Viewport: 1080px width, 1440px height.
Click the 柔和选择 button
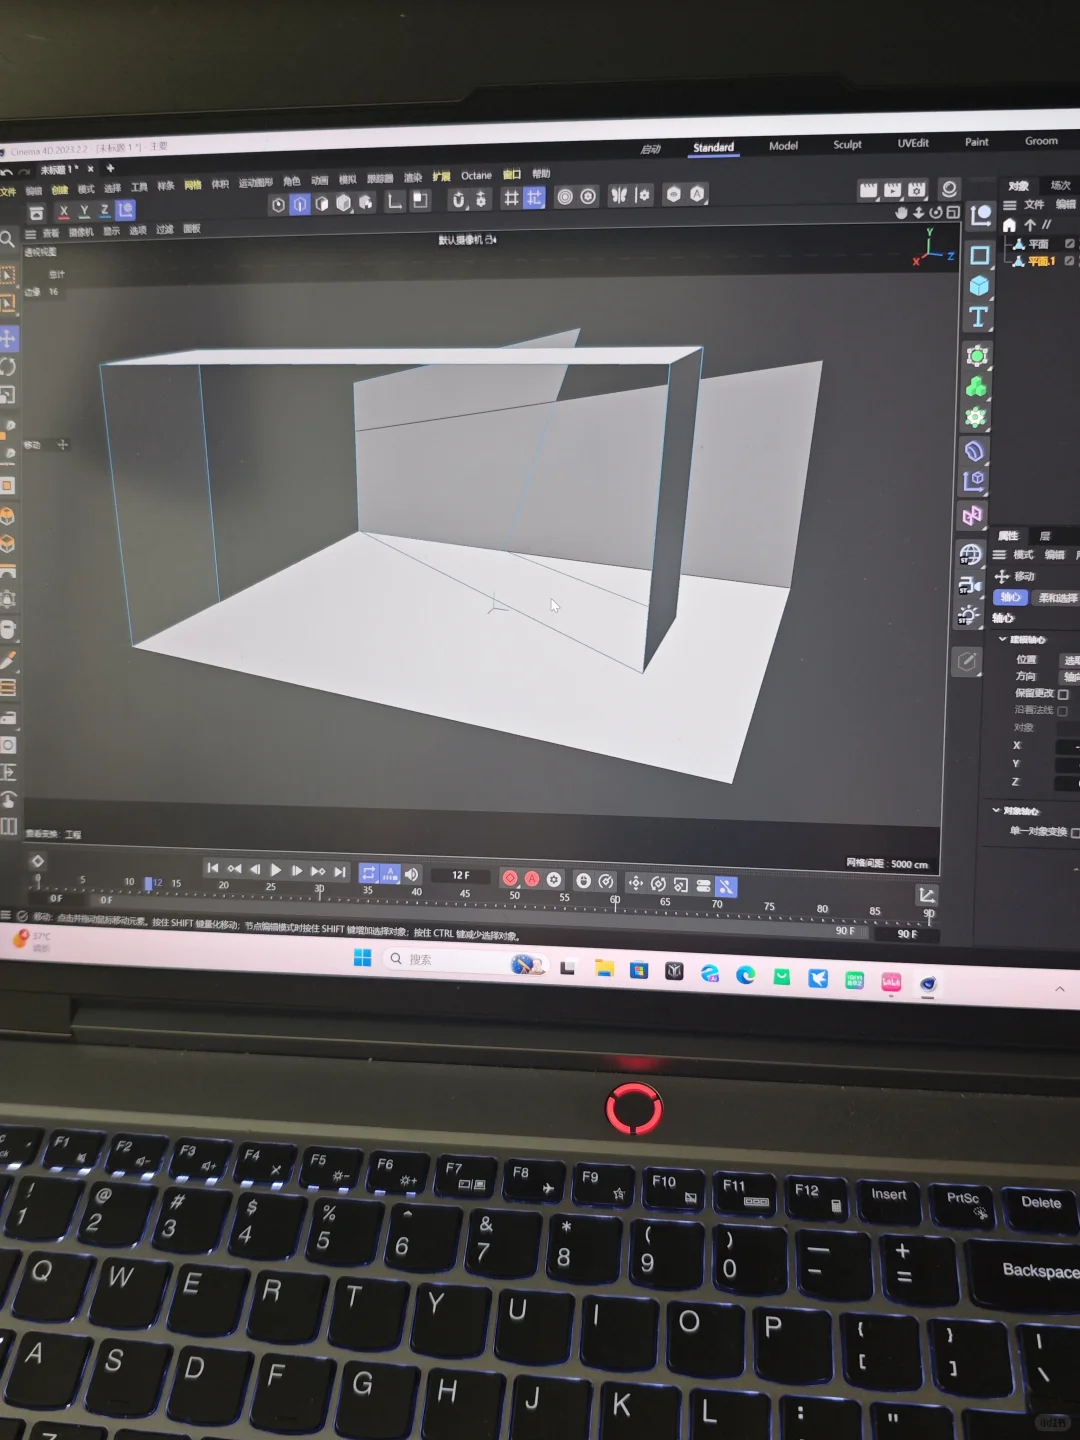point(1057,597)
